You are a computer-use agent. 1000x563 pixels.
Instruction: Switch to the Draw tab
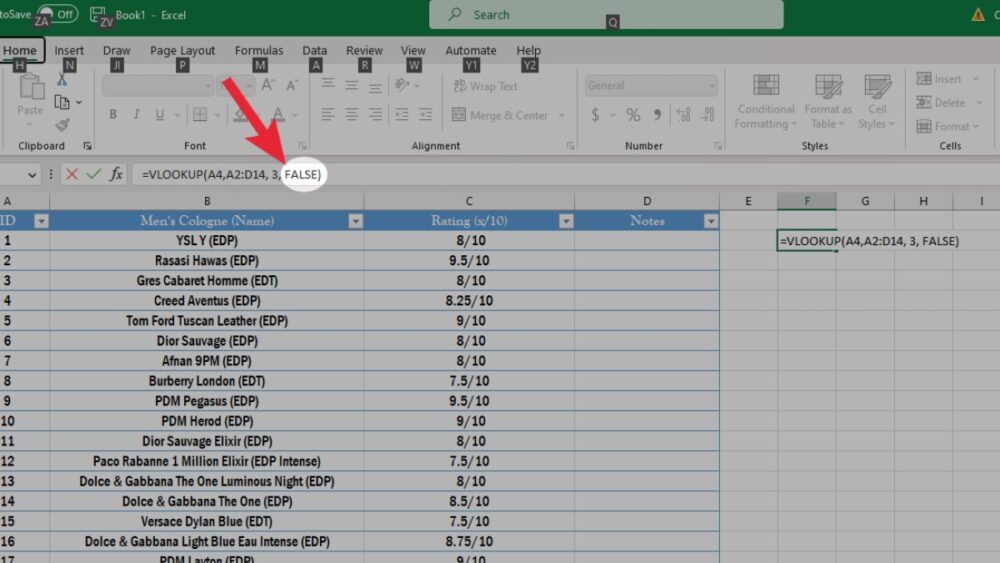click(x=116, y=50)
